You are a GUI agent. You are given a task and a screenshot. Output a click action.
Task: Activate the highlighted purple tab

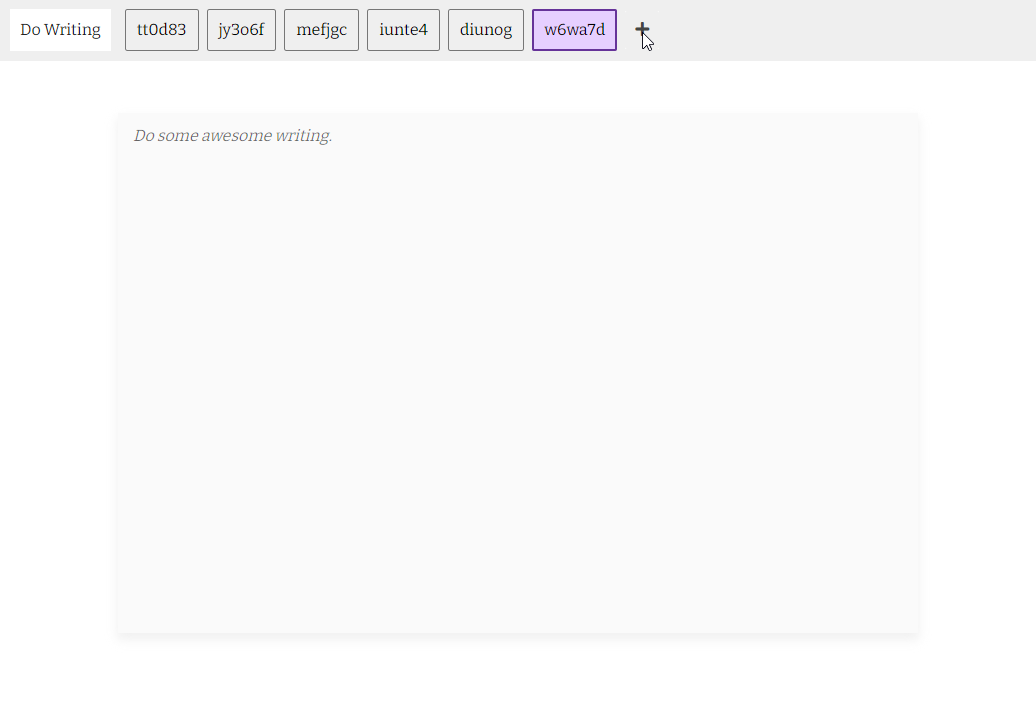[574, 30]
